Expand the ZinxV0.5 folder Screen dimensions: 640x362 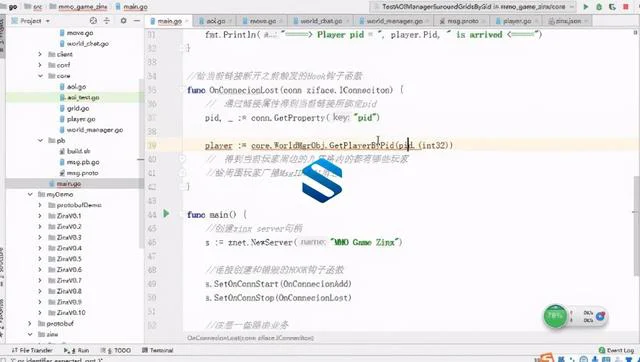point(40,259)
